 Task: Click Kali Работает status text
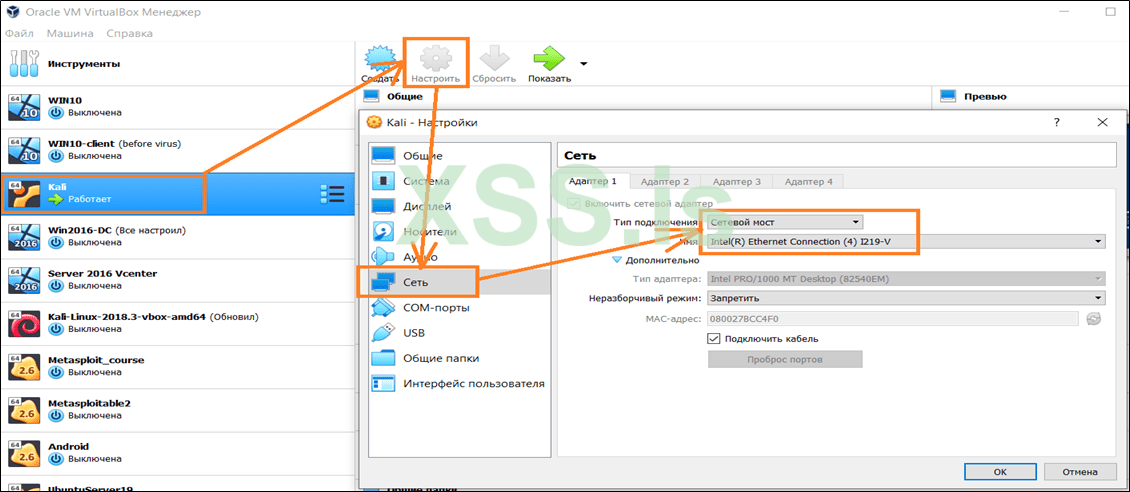coord(89,199)
